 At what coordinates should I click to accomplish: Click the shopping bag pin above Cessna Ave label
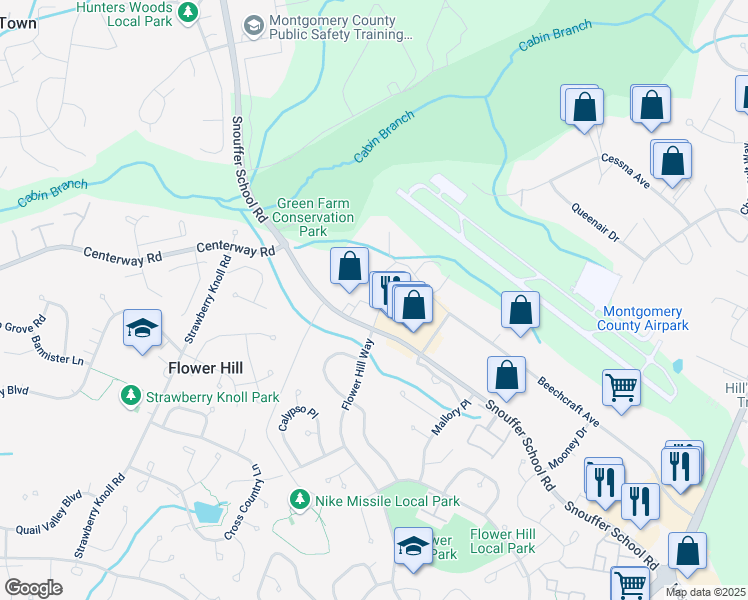point(584,107)
